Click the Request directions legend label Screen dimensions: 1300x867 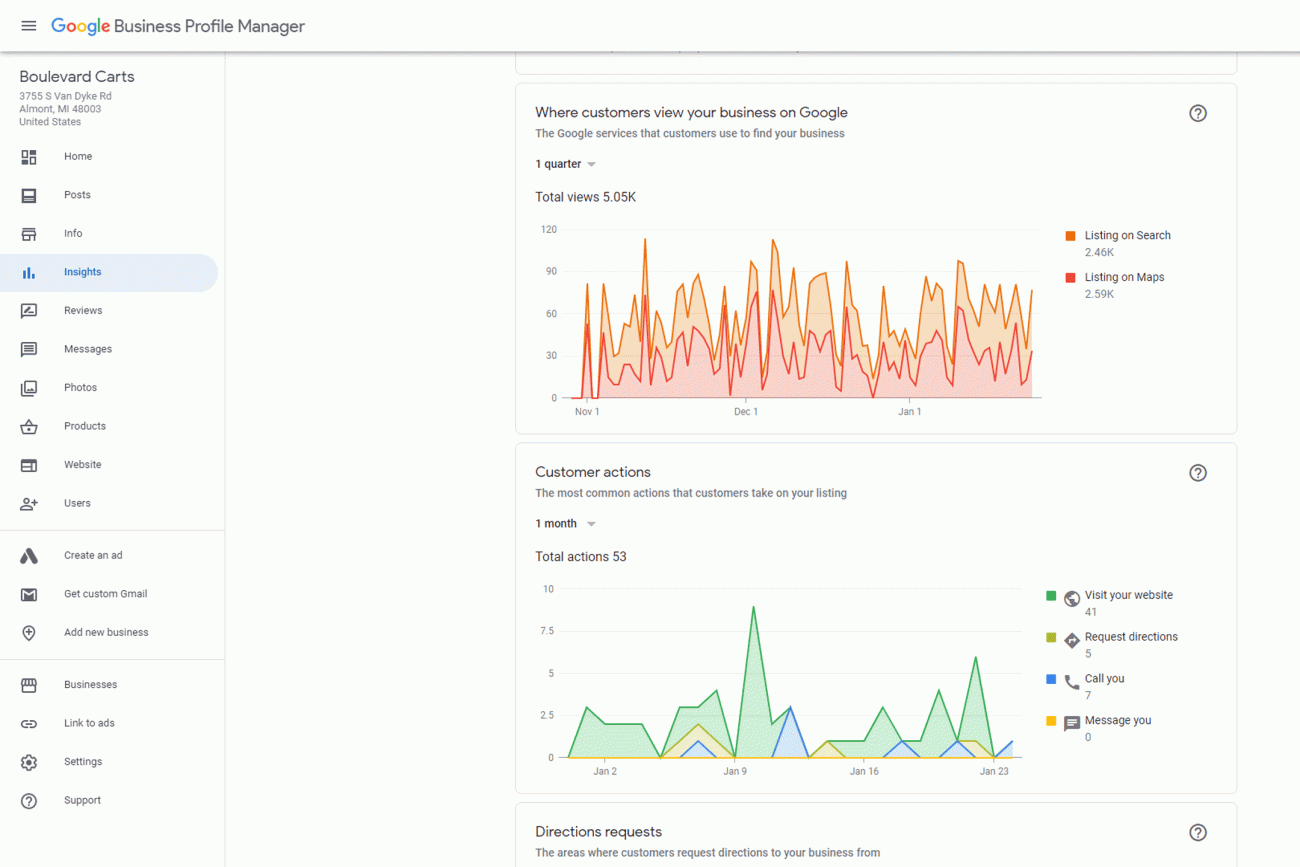pos(1131,638)
